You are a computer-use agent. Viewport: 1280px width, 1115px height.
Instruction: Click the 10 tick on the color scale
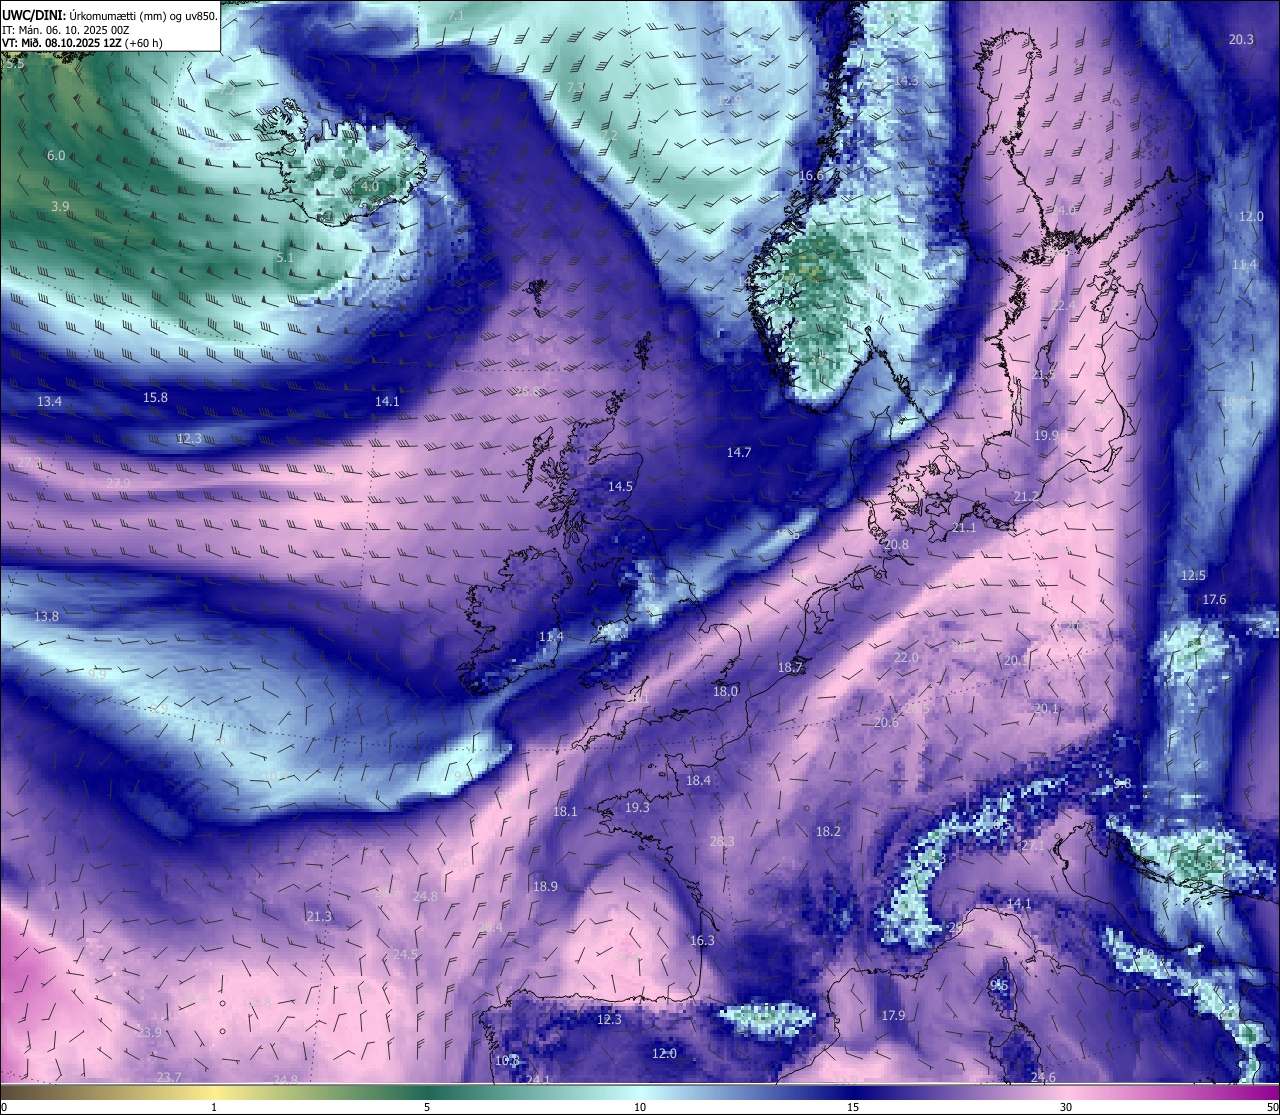pos(640,1107)
